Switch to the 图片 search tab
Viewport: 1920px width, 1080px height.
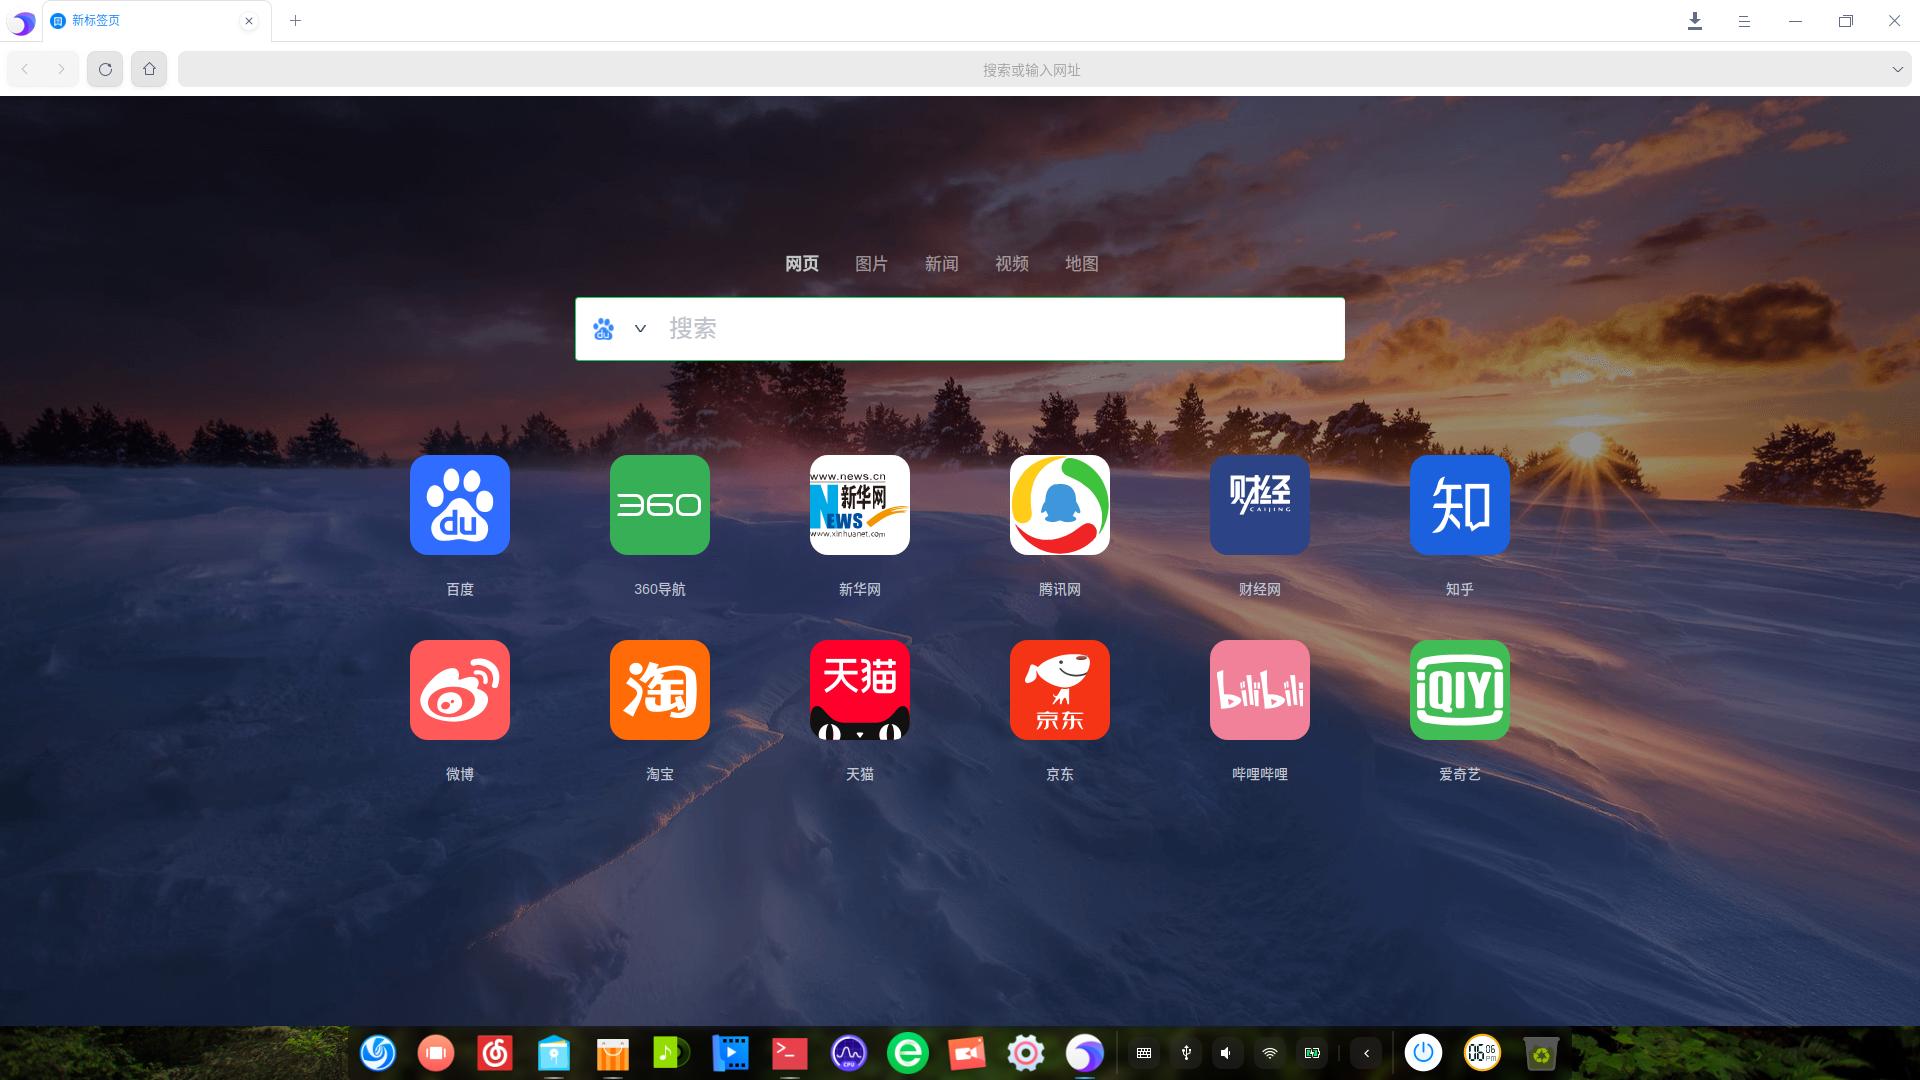[871, 264]
